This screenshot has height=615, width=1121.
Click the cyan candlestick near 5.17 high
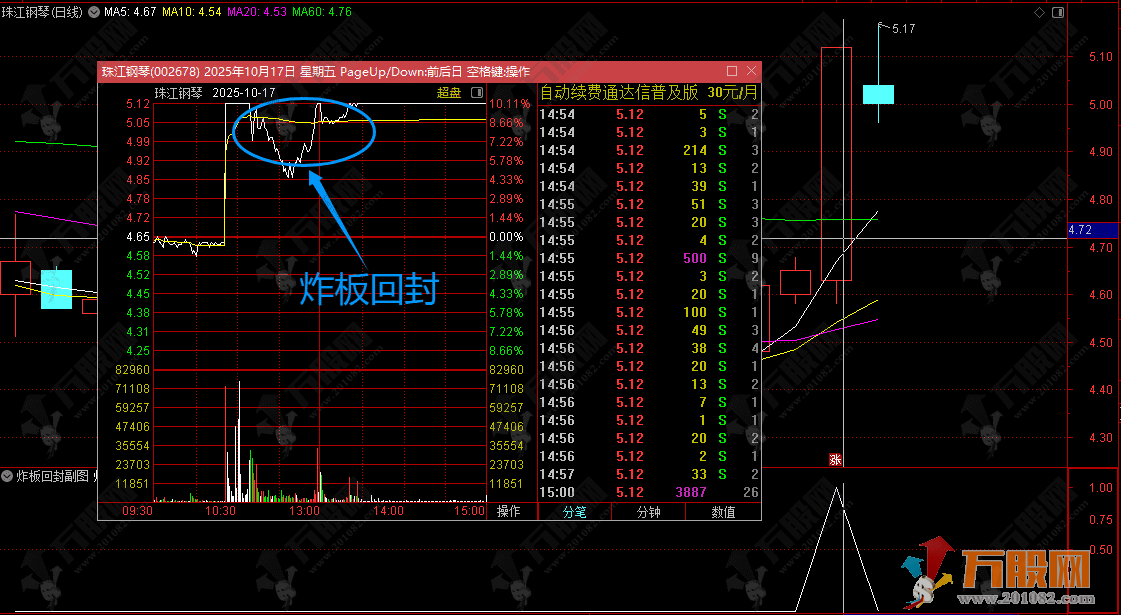click(x=878, y=94)
